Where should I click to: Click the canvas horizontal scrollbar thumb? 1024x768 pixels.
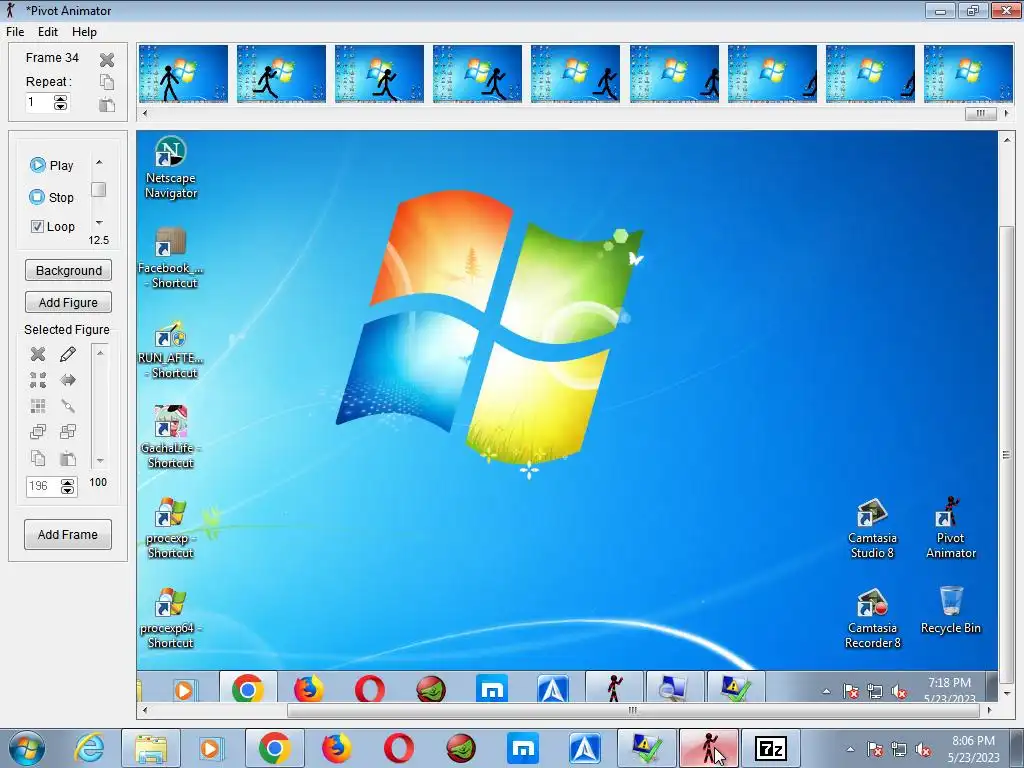coord(632,710)
